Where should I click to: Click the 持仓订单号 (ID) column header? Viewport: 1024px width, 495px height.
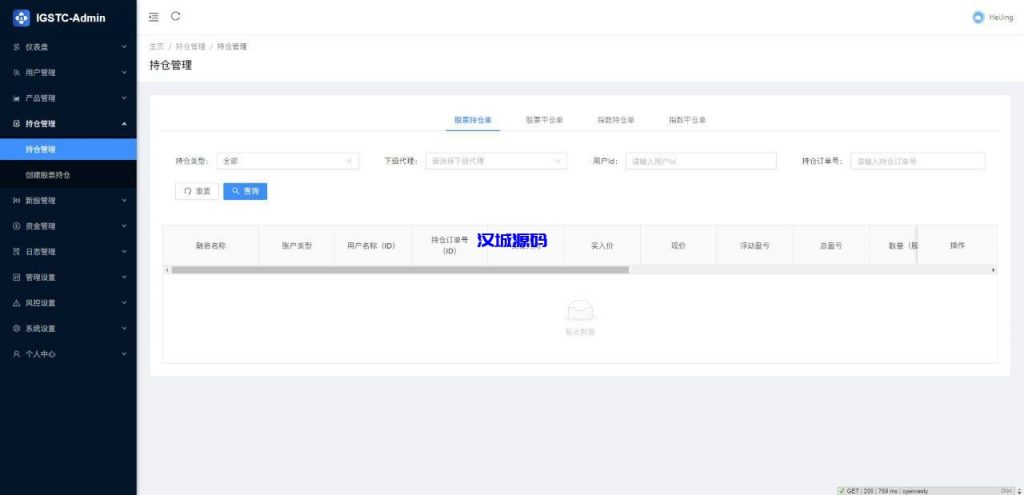pos(449,246)
